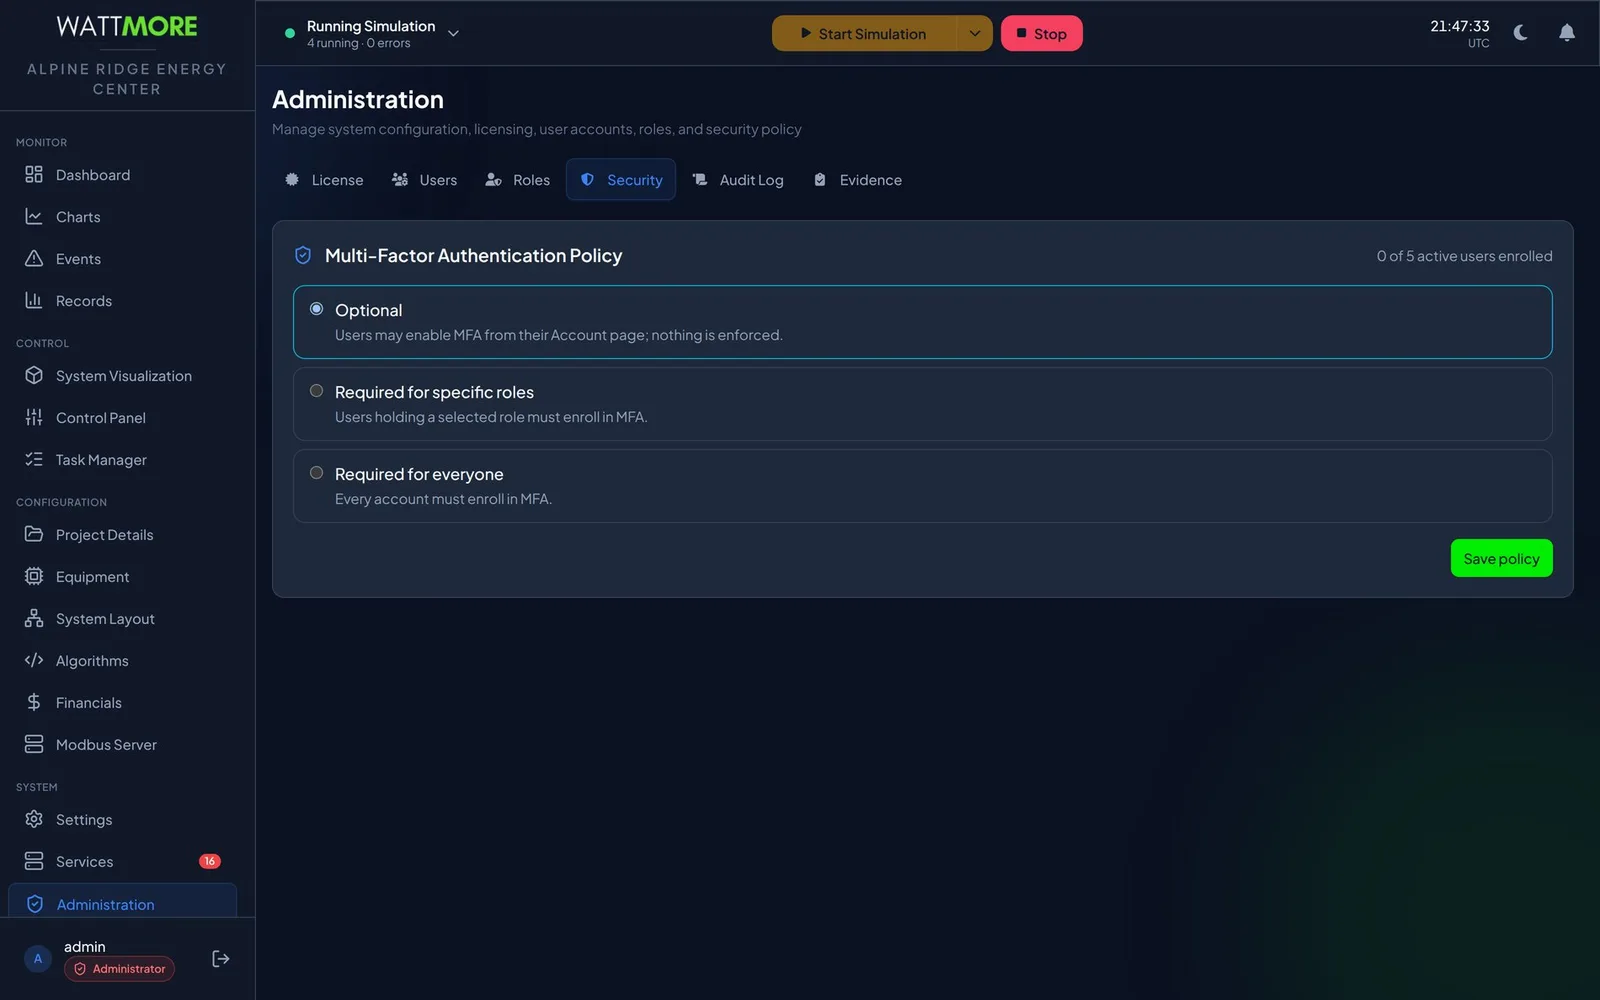1600x1000 pixels.
Task: Open the Algorithms code icon
Action: click(34, 661)
